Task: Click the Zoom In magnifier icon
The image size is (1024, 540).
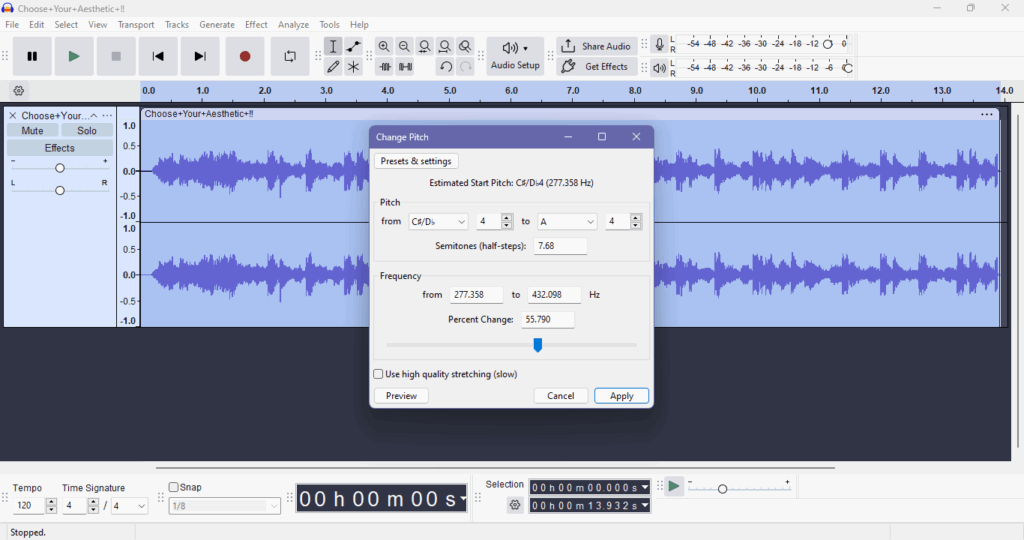Action: (384, 47)
